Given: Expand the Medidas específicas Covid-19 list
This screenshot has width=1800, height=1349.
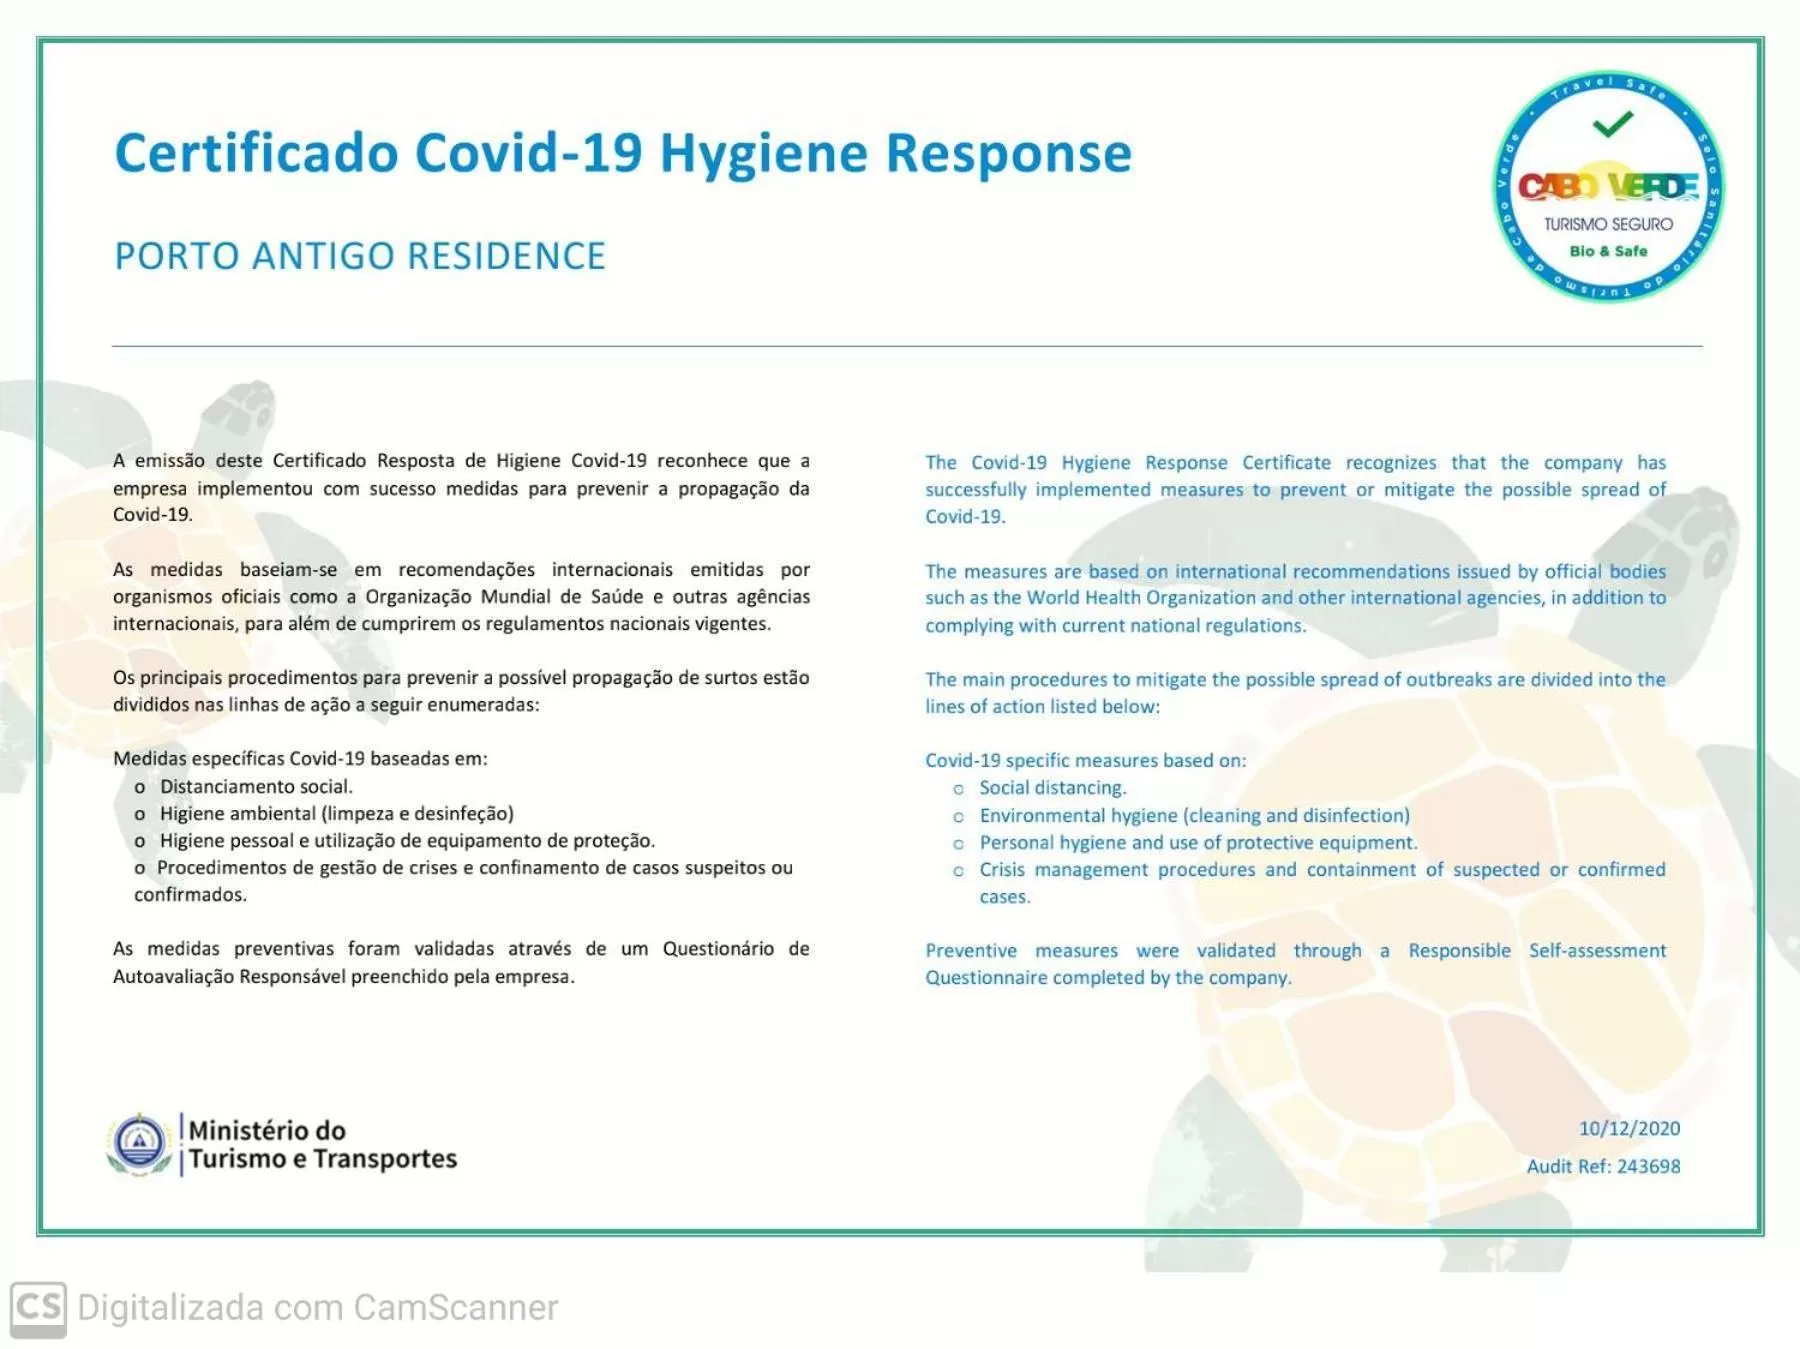Looking at the screenshot, I should (x=300, y=759).
